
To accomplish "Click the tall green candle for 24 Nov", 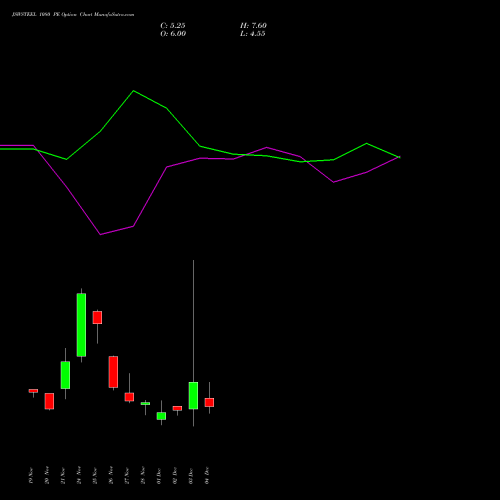I will pos(81,325).
